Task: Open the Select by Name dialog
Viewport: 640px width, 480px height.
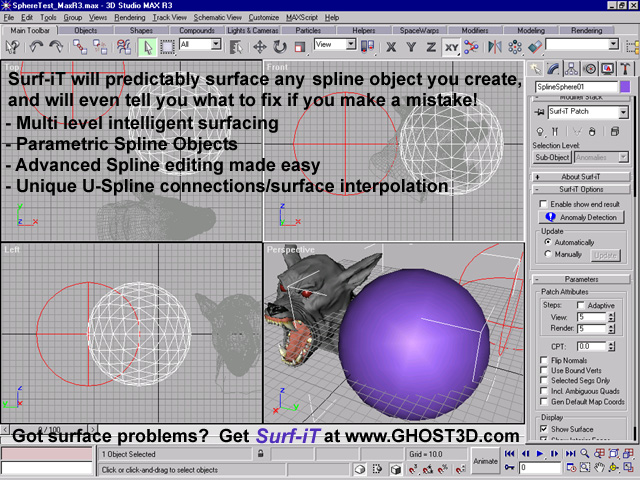Action: (236, 47)
